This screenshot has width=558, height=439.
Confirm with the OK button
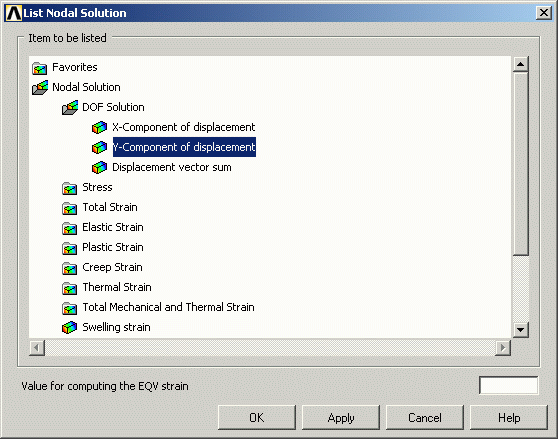tap(257, 417)
